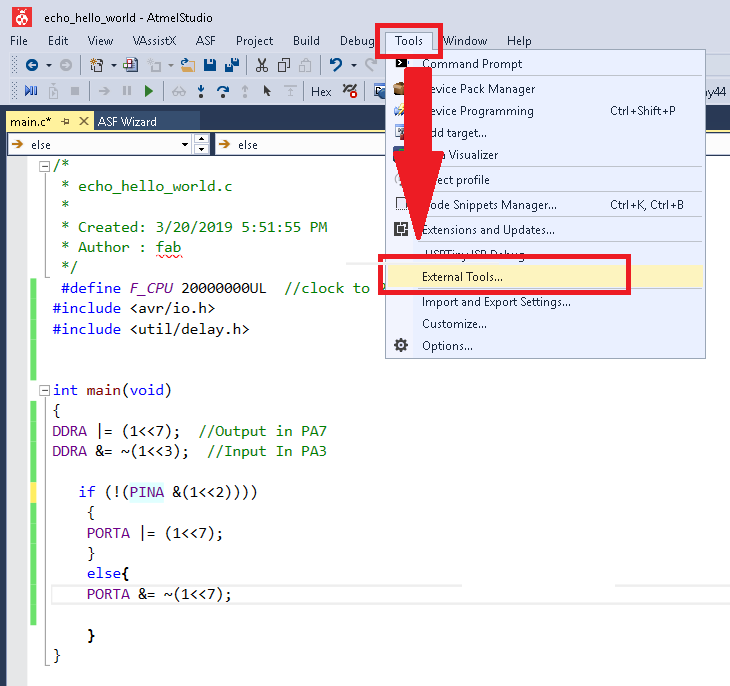Open the Build menu
730x686 pixels.
coord(306,41)
